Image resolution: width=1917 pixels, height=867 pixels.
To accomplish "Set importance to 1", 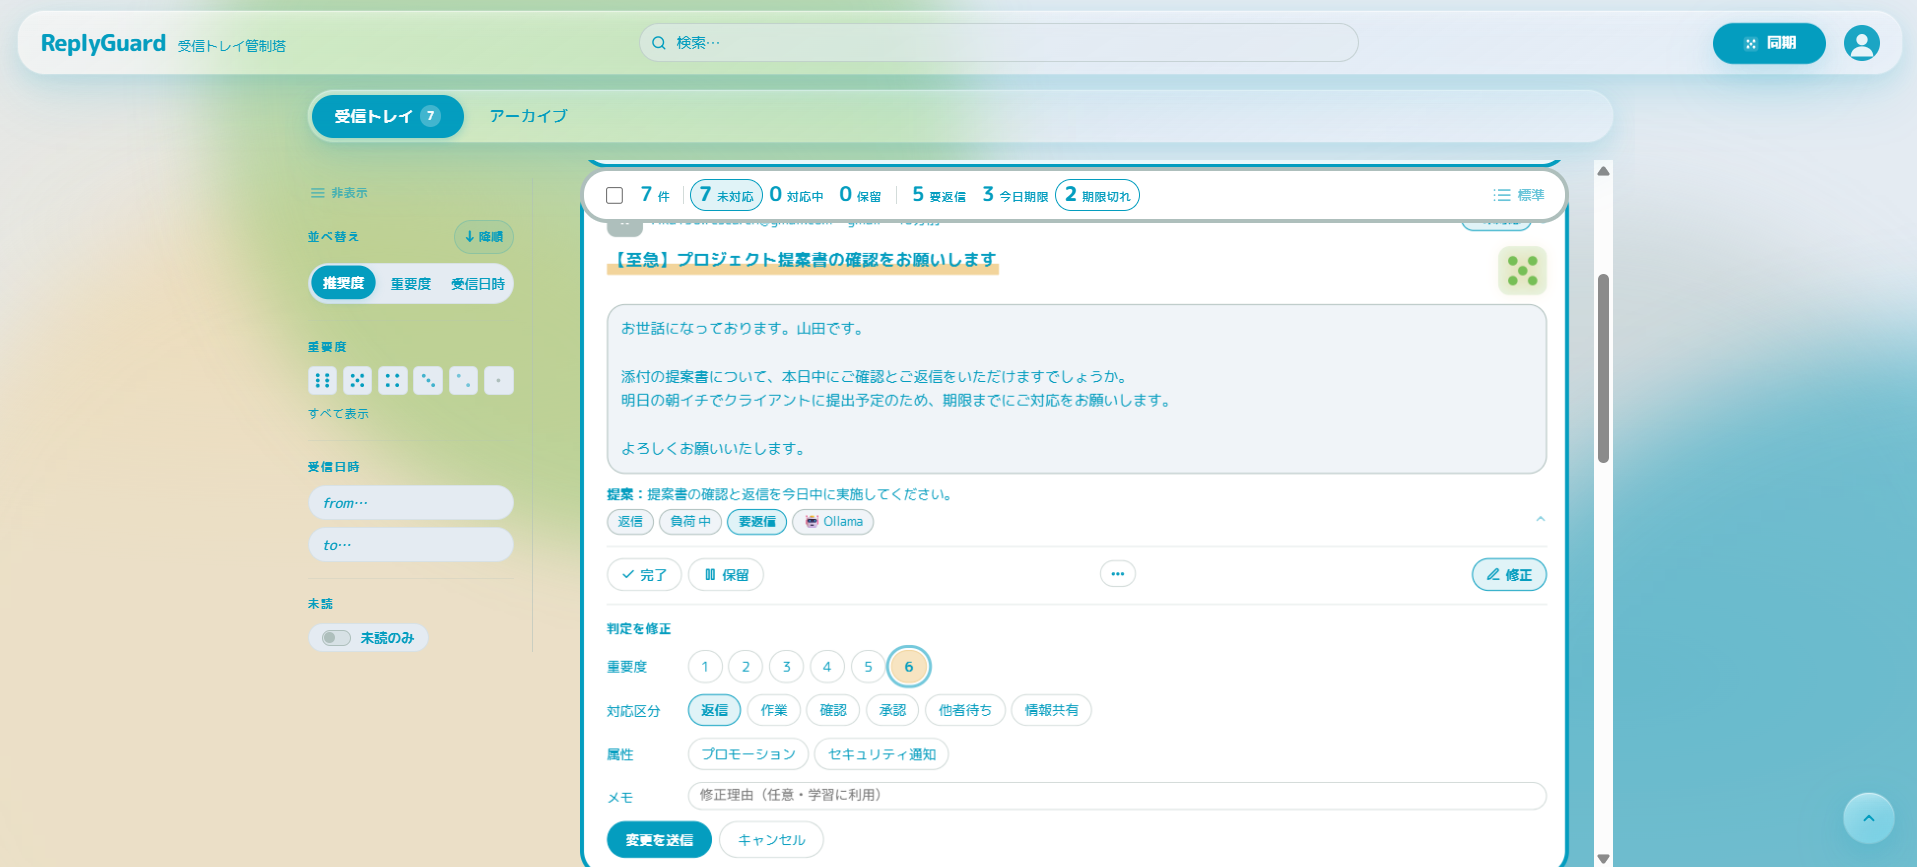I will tap(705, 667).
